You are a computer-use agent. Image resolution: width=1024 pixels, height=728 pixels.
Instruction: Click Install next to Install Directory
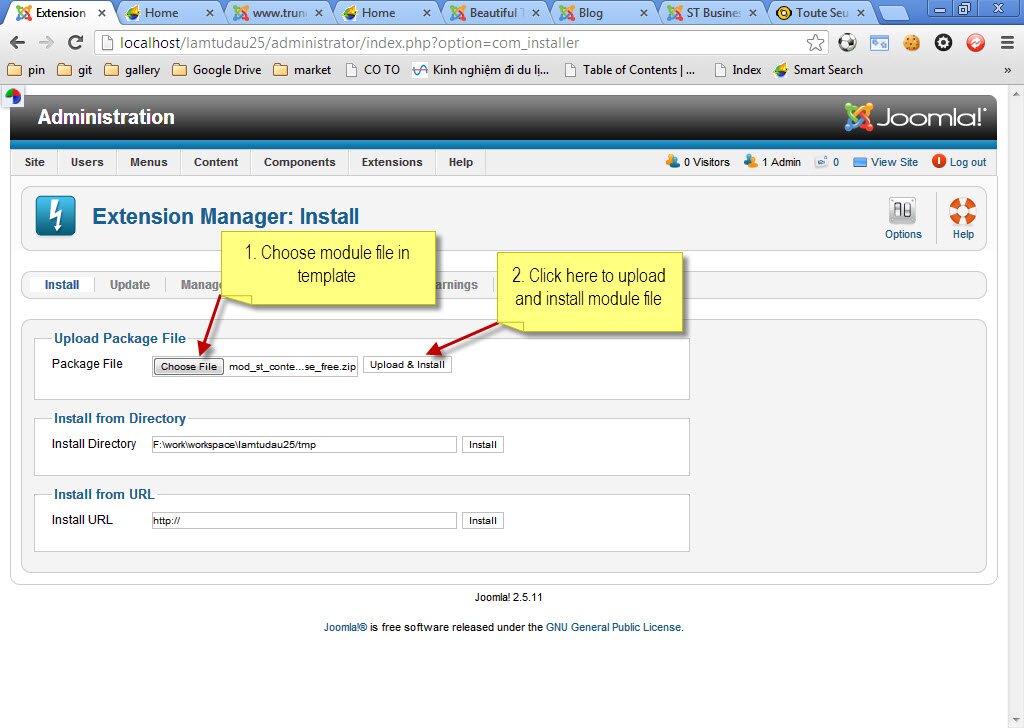tap(482, 444)
